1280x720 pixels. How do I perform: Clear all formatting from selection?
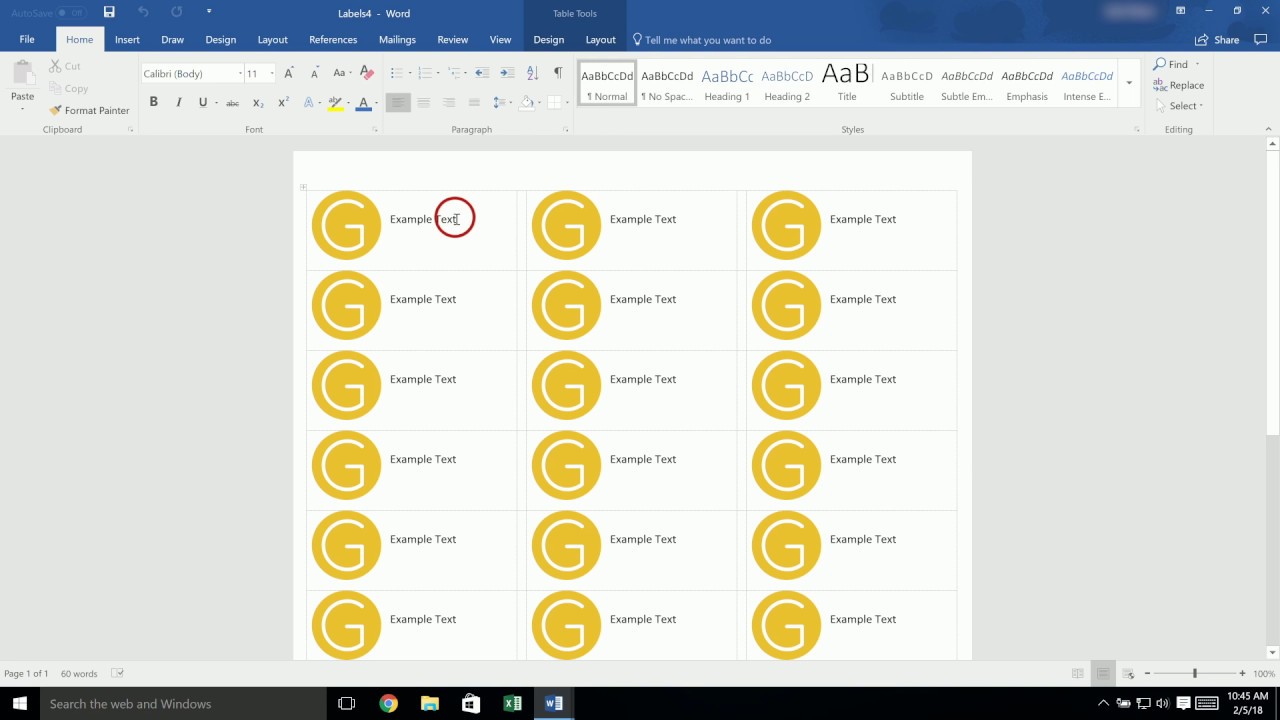coord(366,73)
